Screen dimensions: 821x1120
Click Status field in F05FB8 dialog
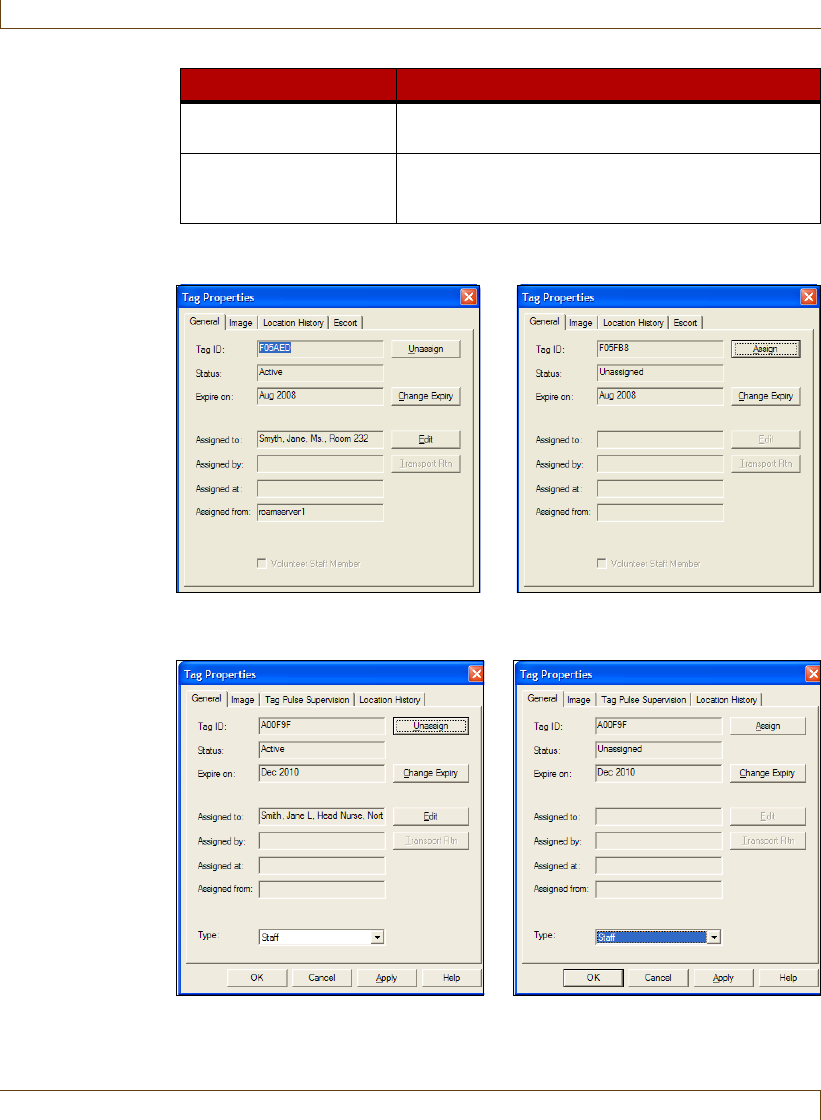pyautogui.click(x=660, y=372)
